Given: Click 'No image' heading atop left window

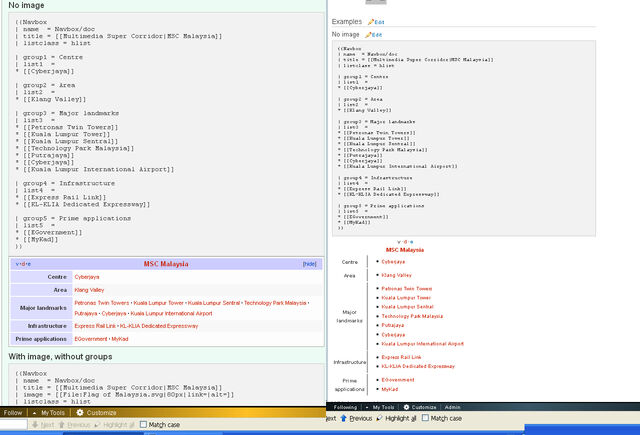Looking at the screenshot, I should point(27,5).
